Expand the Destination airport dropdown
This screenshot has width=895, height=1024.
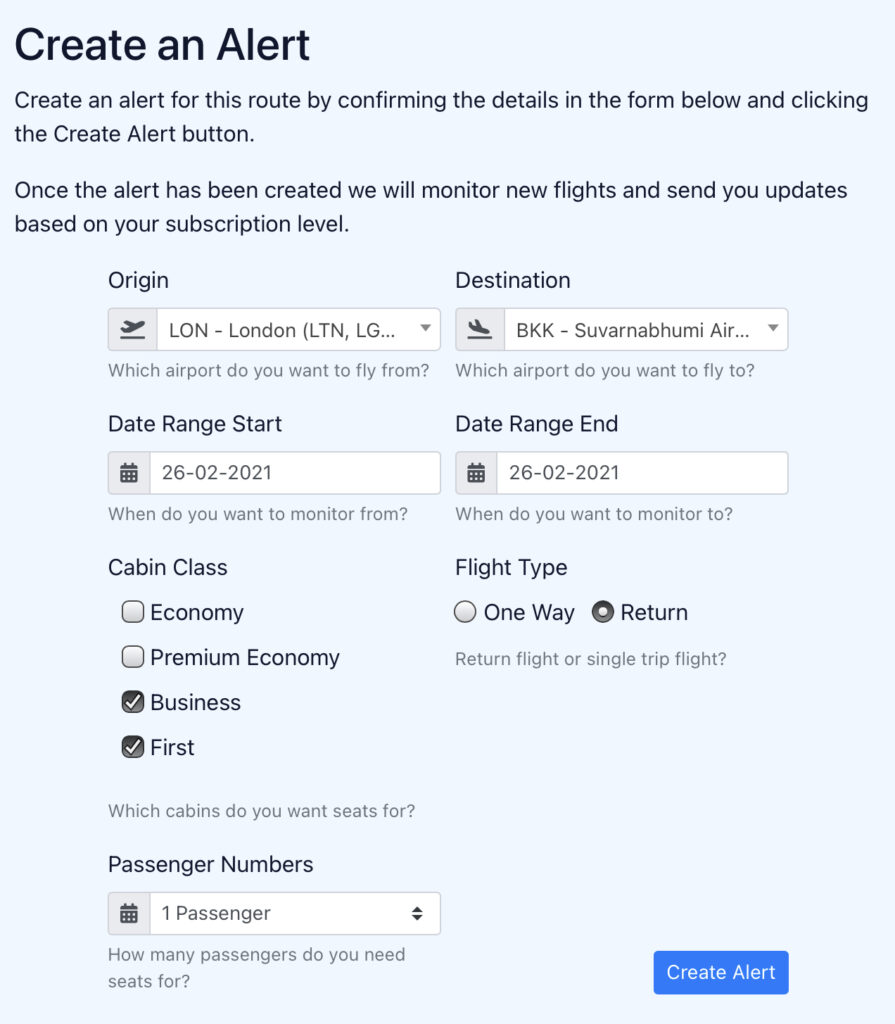646,329
